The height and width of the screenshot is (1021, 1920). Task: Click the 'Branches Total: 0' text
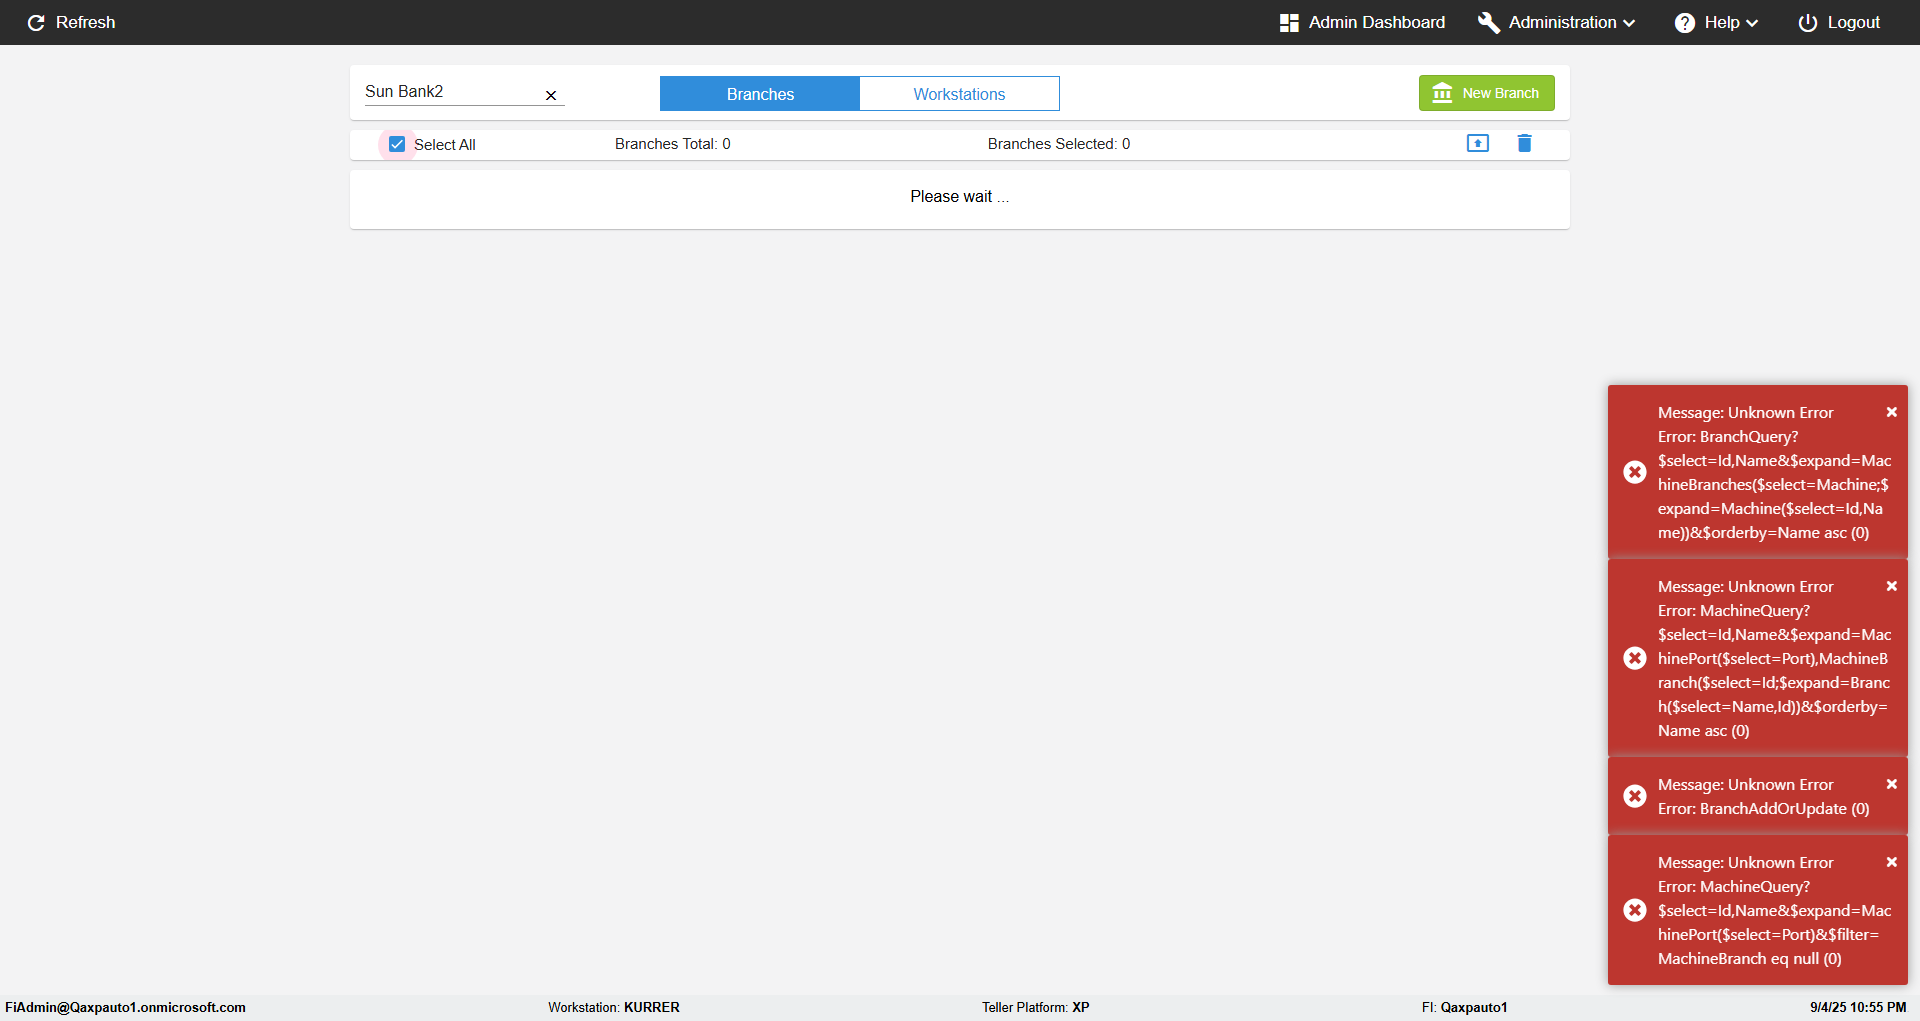point(673,144)
